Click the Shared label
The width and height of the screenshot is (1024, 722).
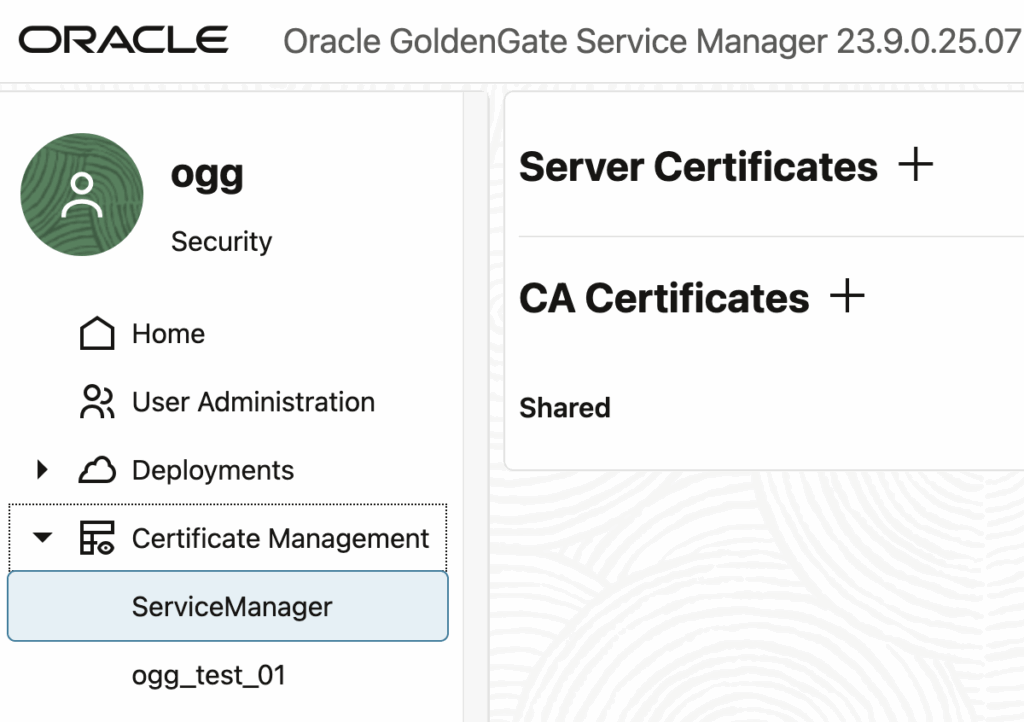point(564,407)
